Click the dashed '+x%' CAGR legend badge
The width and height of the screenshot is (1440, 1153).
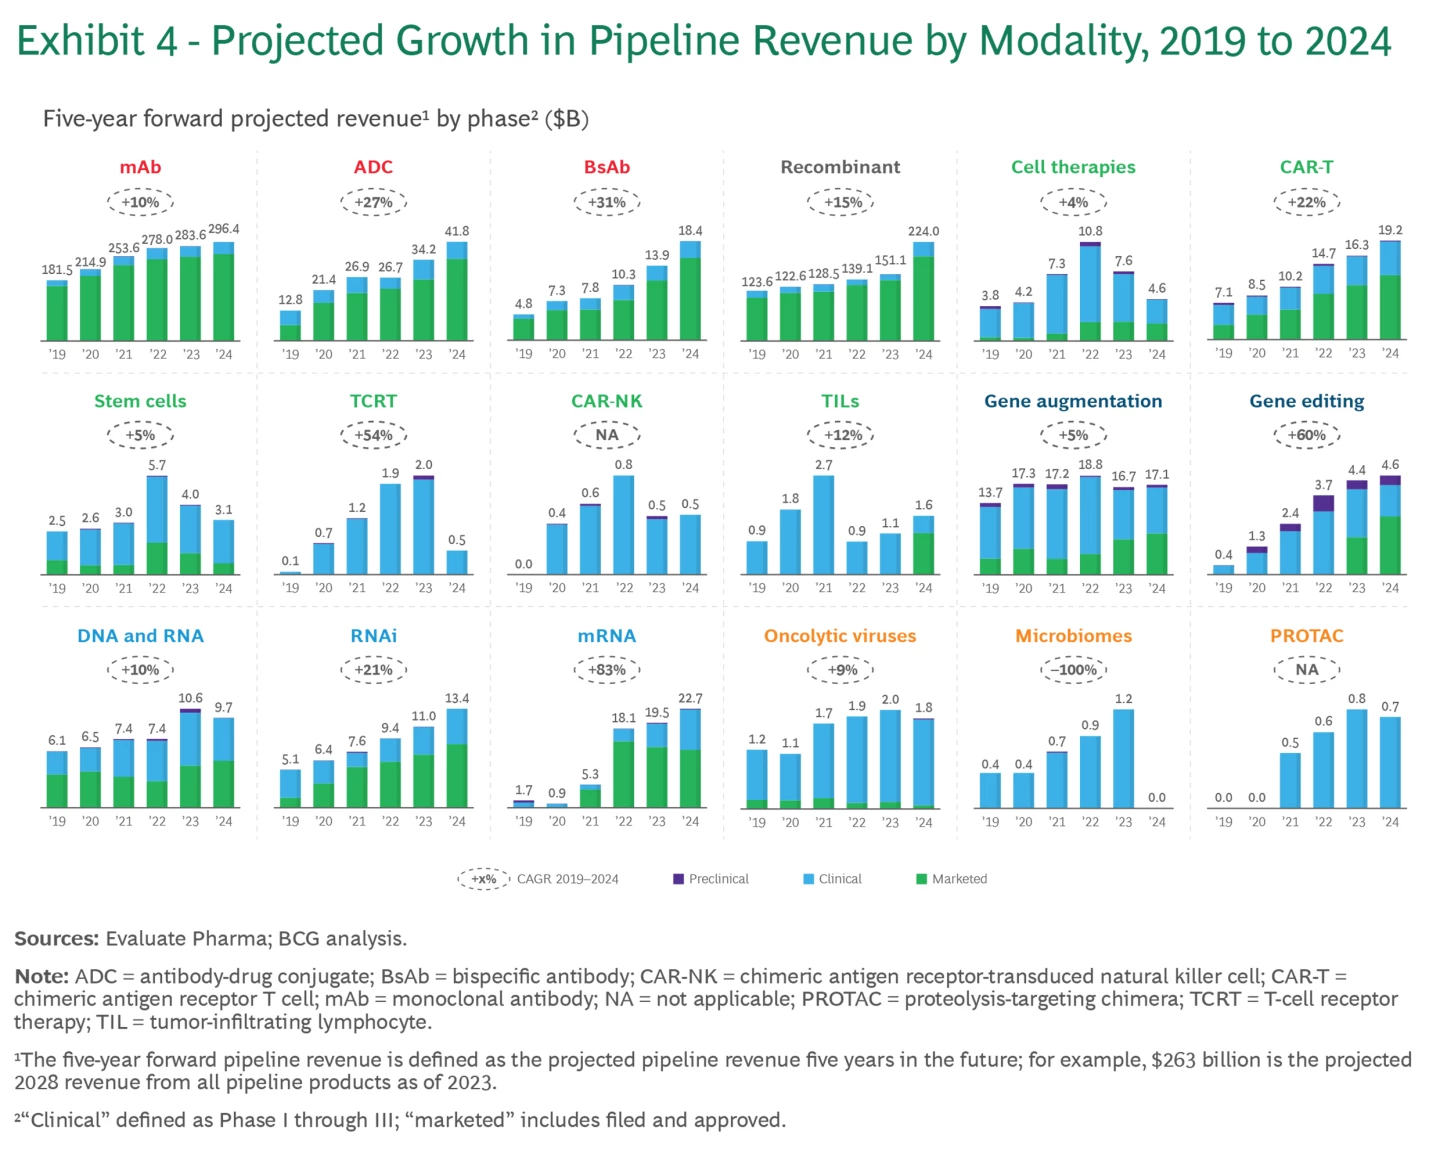point(484,879)
